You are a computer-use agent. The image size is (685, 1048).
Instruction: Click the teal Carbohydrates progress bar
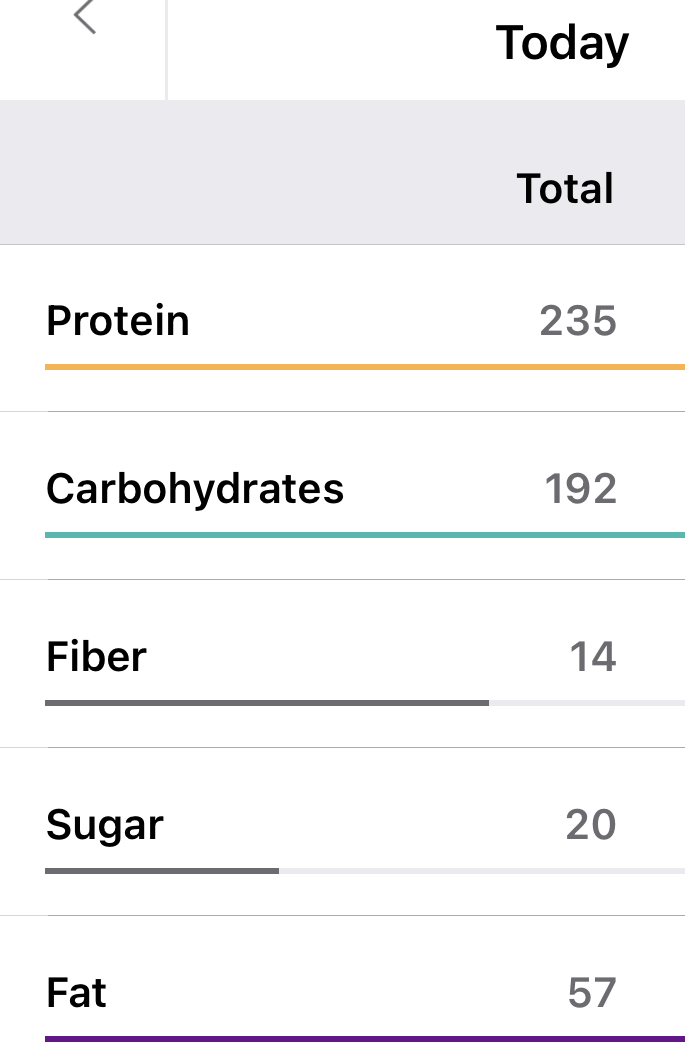coord(364,535)
